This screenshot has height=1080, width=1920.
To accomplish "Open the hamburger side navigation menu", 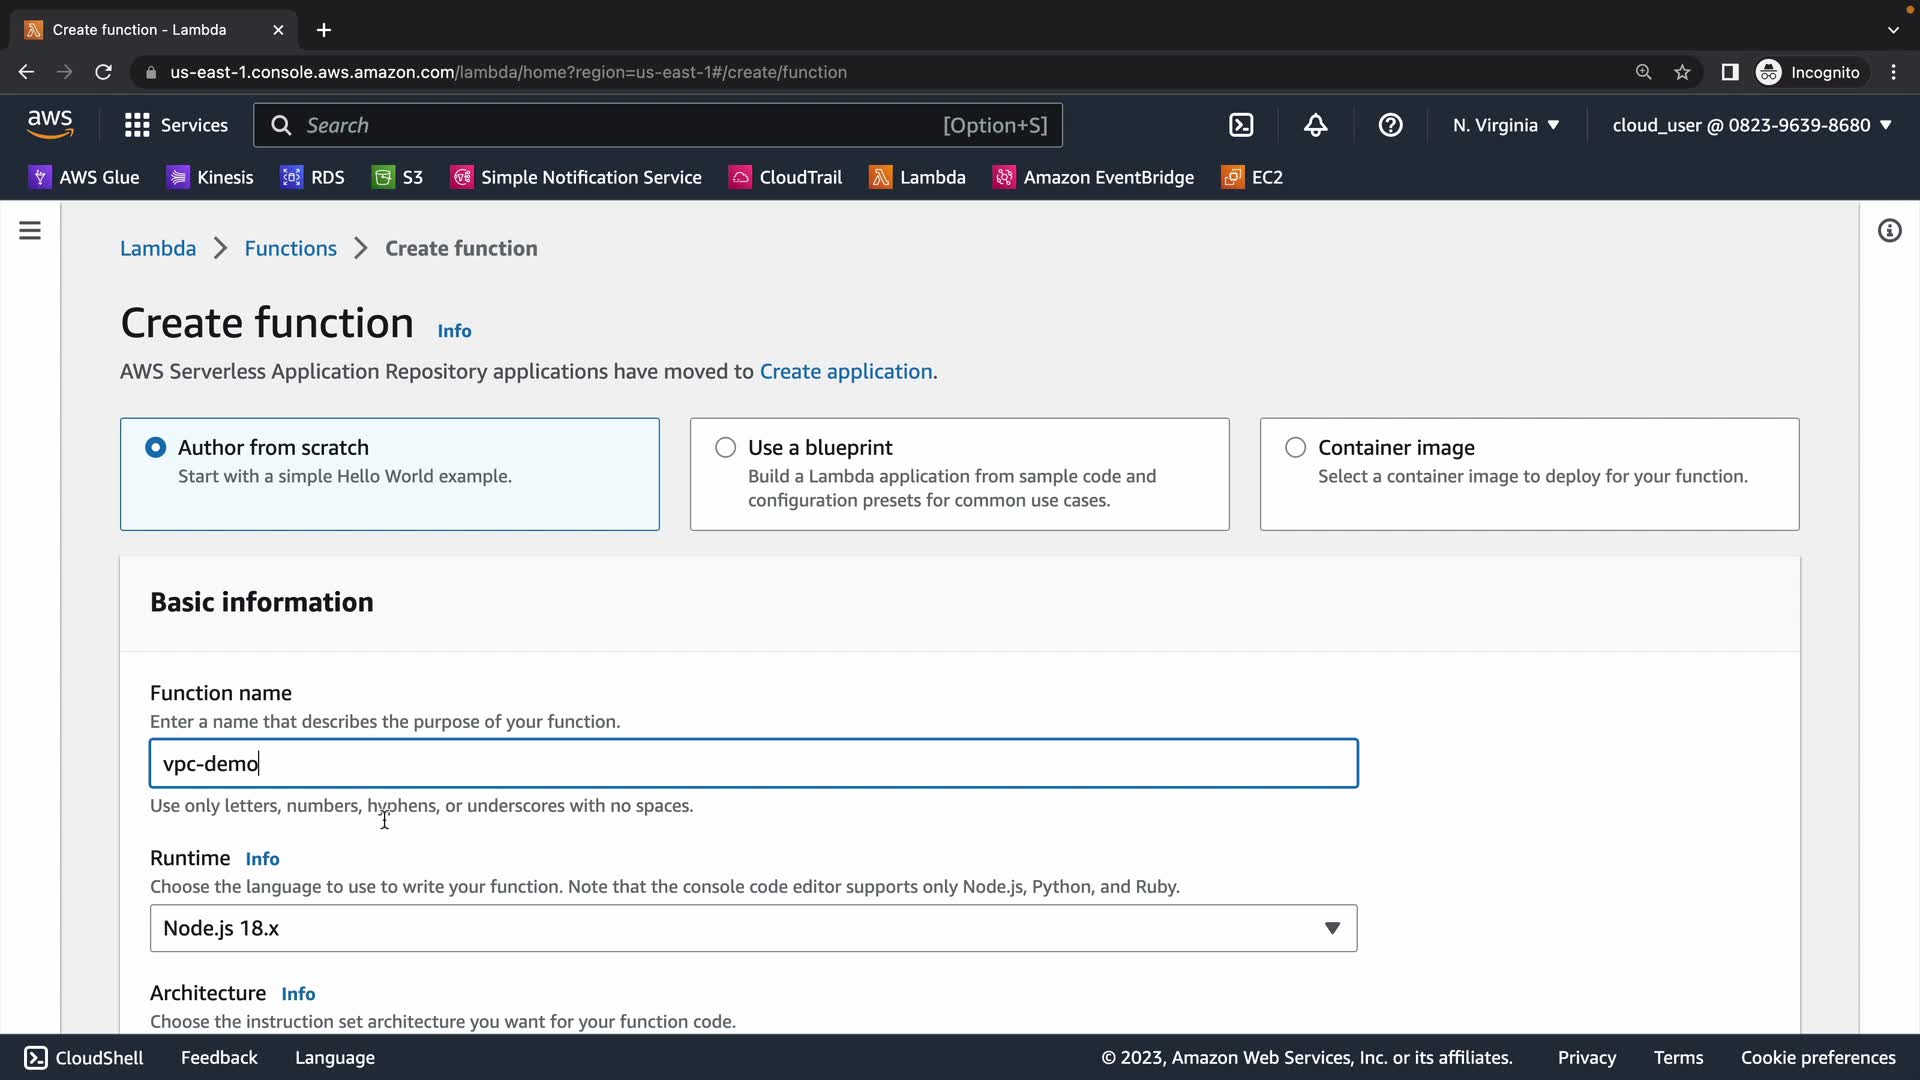I will [30, 231].
